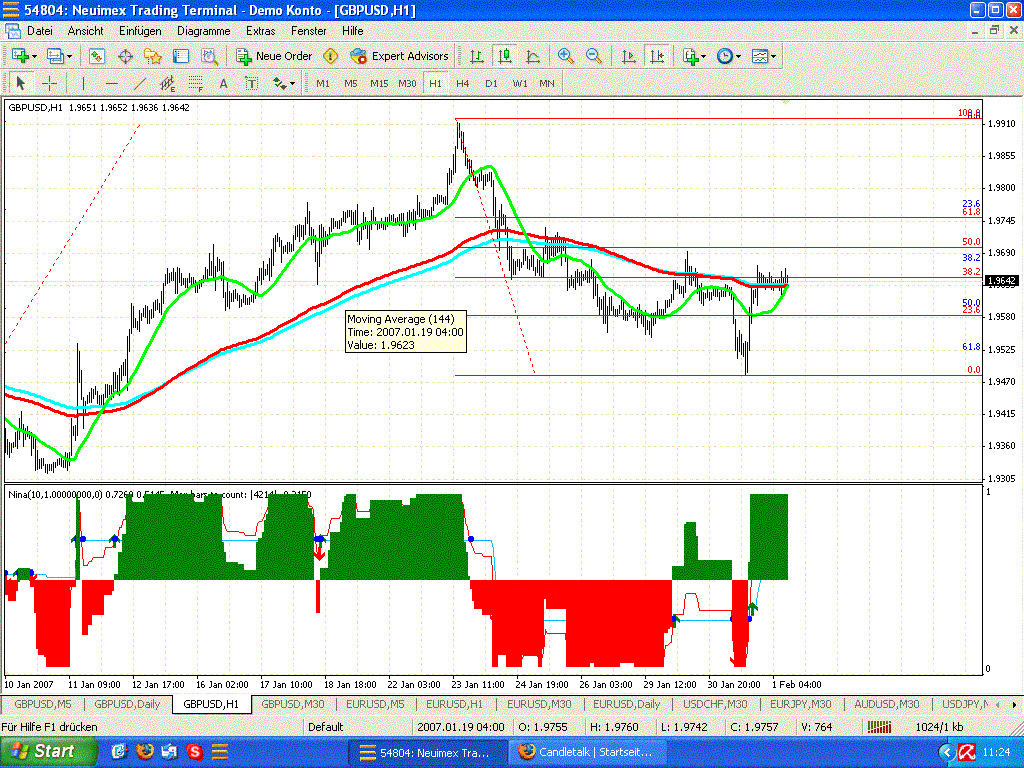Select the crosshair cursor tool
Screen dimensions: 1024x768
pyautogui.click(x=48, y=83)
